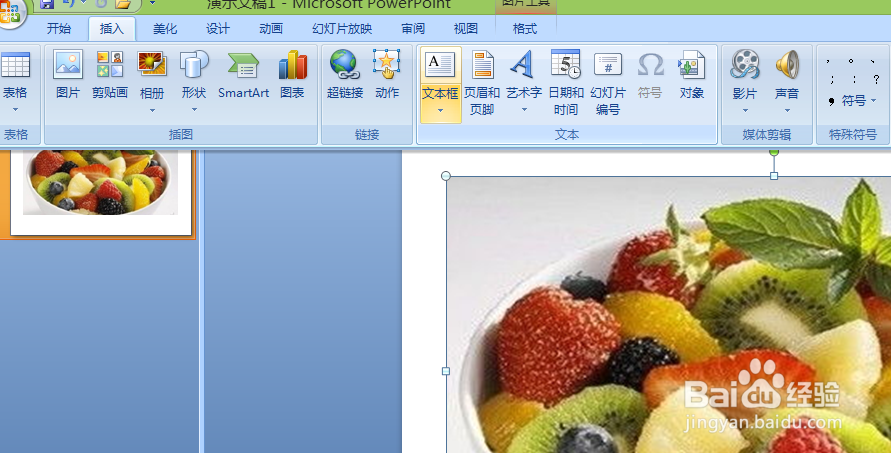Select the 插入 ribbon tab
The width and height of the screenshot is (891, 453).
click(x=111, y=29)
